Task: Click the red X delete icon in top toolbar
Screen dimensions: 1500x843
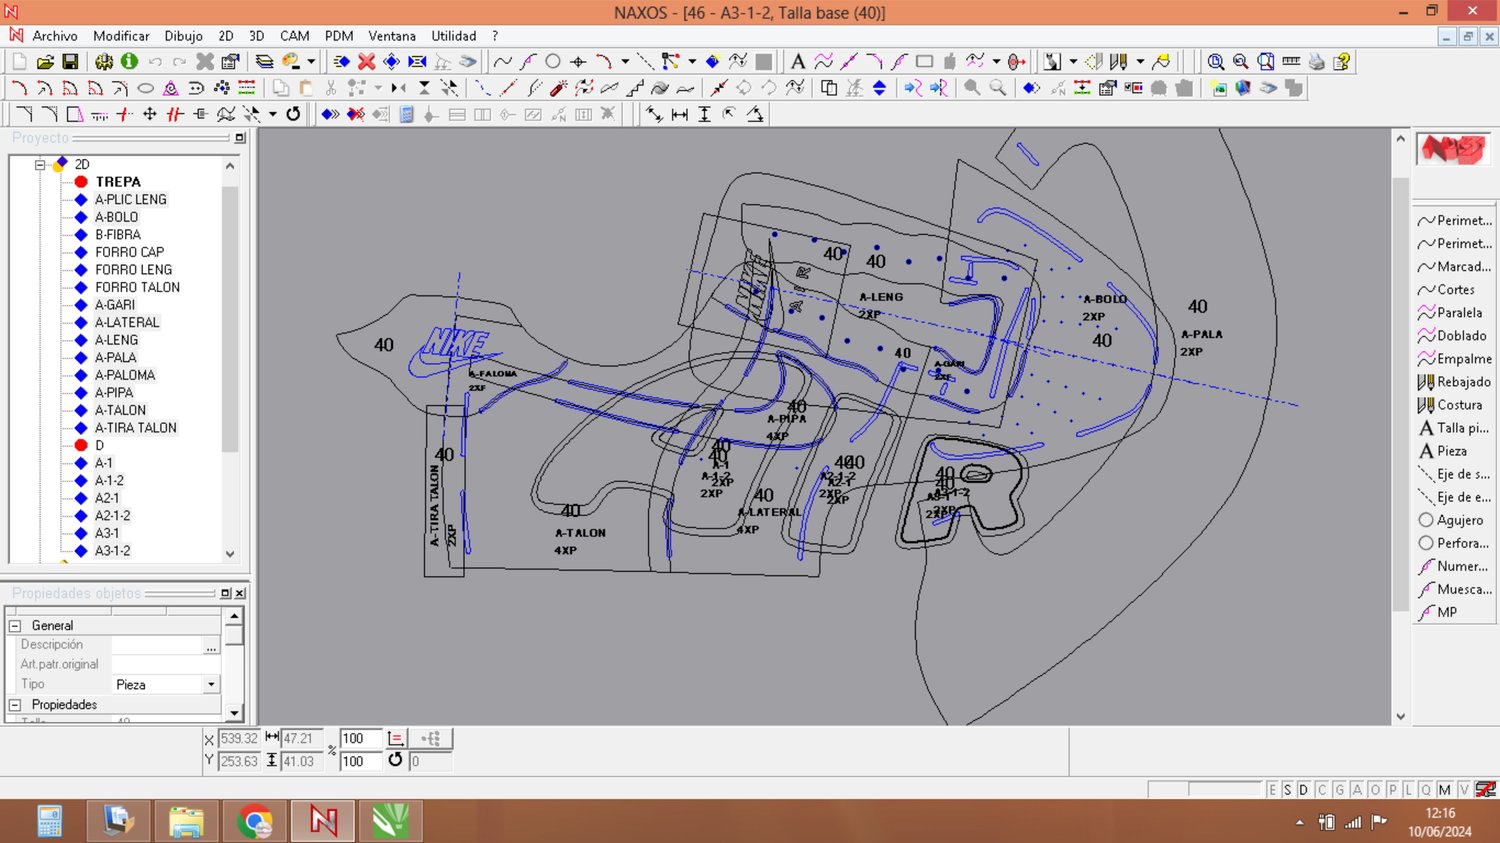Action: (x=367, y=62)
